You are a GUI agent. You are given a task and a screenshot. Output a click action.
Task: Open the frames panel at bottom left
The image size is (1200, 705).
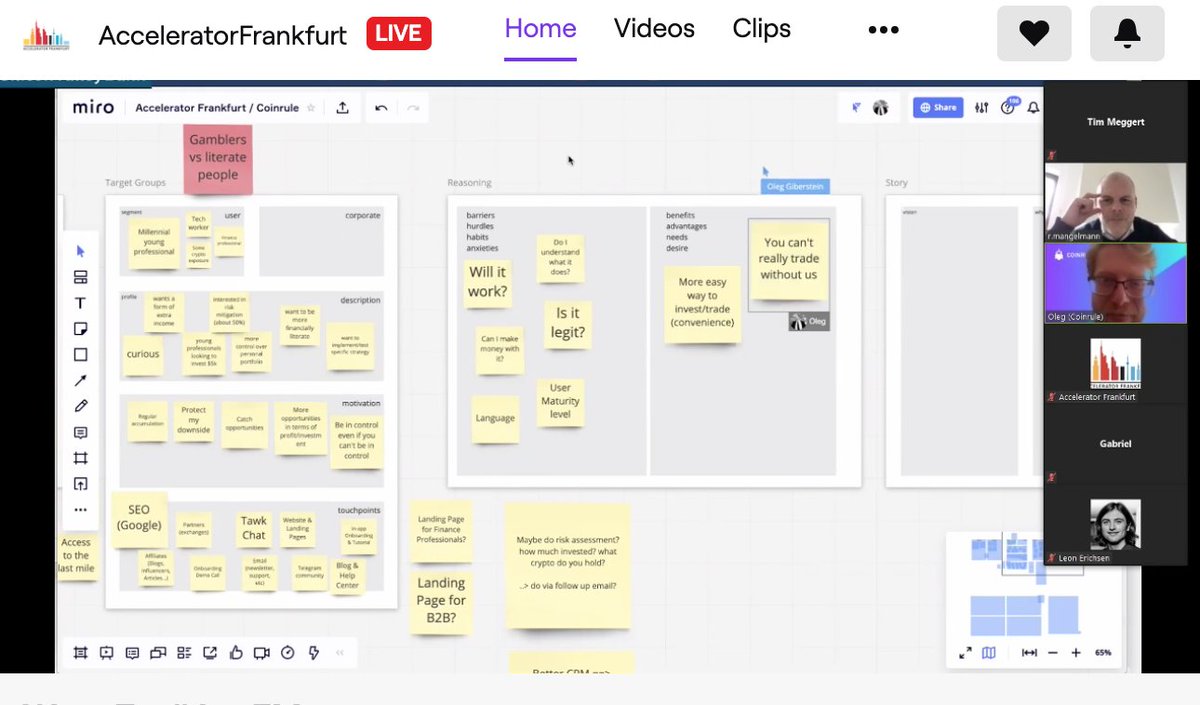(x=81, y=652)
